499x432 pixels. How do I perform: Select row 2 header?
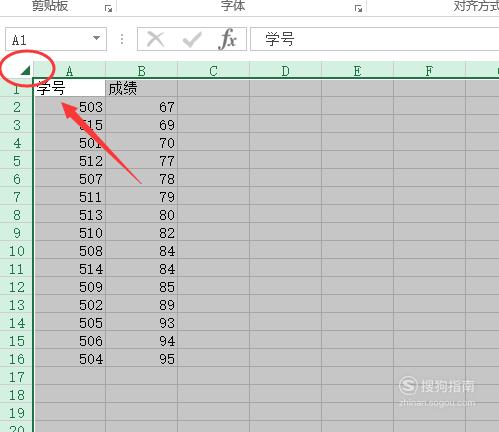point(16,107)
